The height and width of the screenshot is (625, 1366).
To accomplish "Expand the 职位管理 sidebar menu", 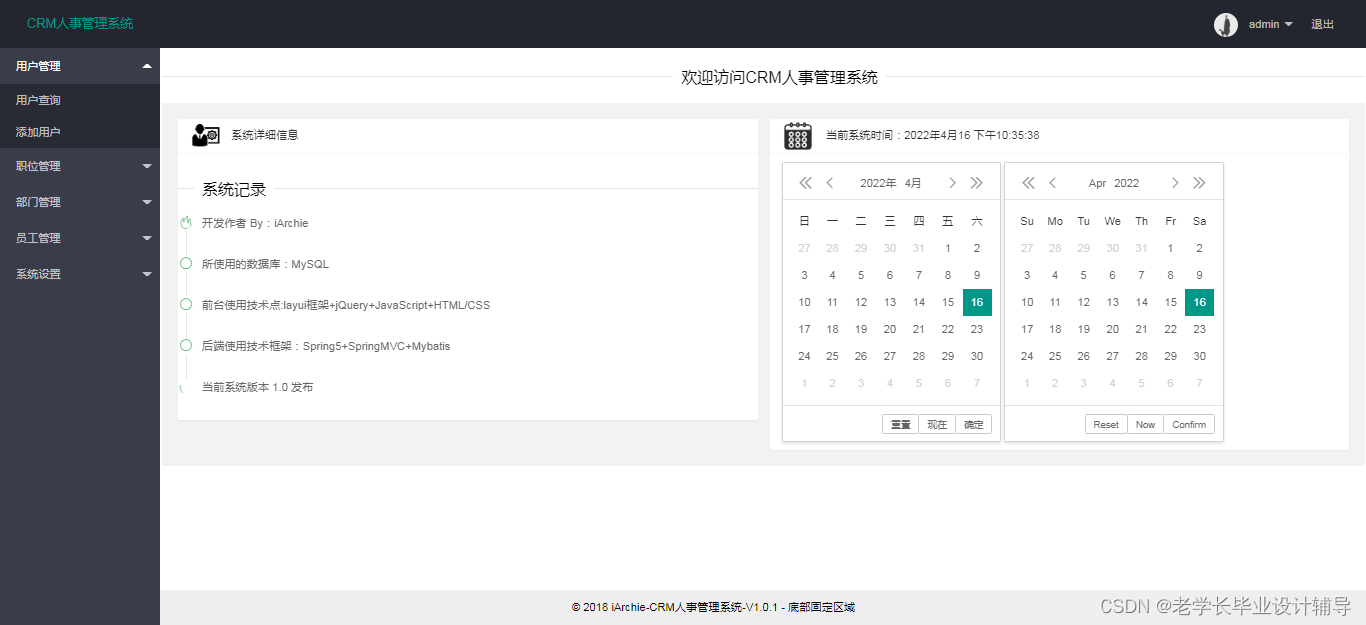I will point(80,165).
